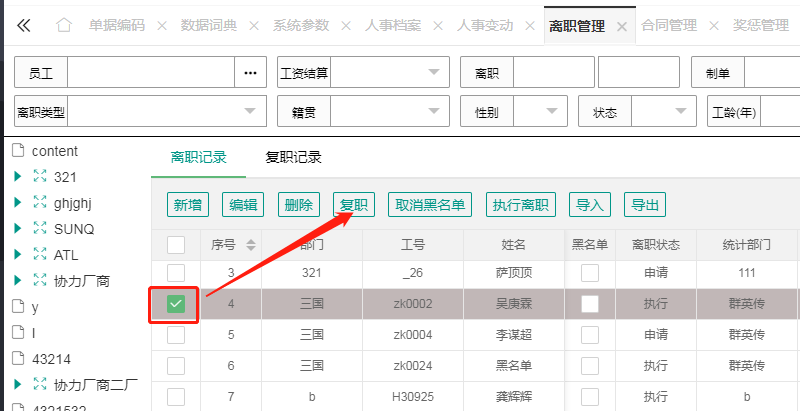Click the file icon next to content
The height and width of the screenshot is (411, 800).
click(17, 151)
